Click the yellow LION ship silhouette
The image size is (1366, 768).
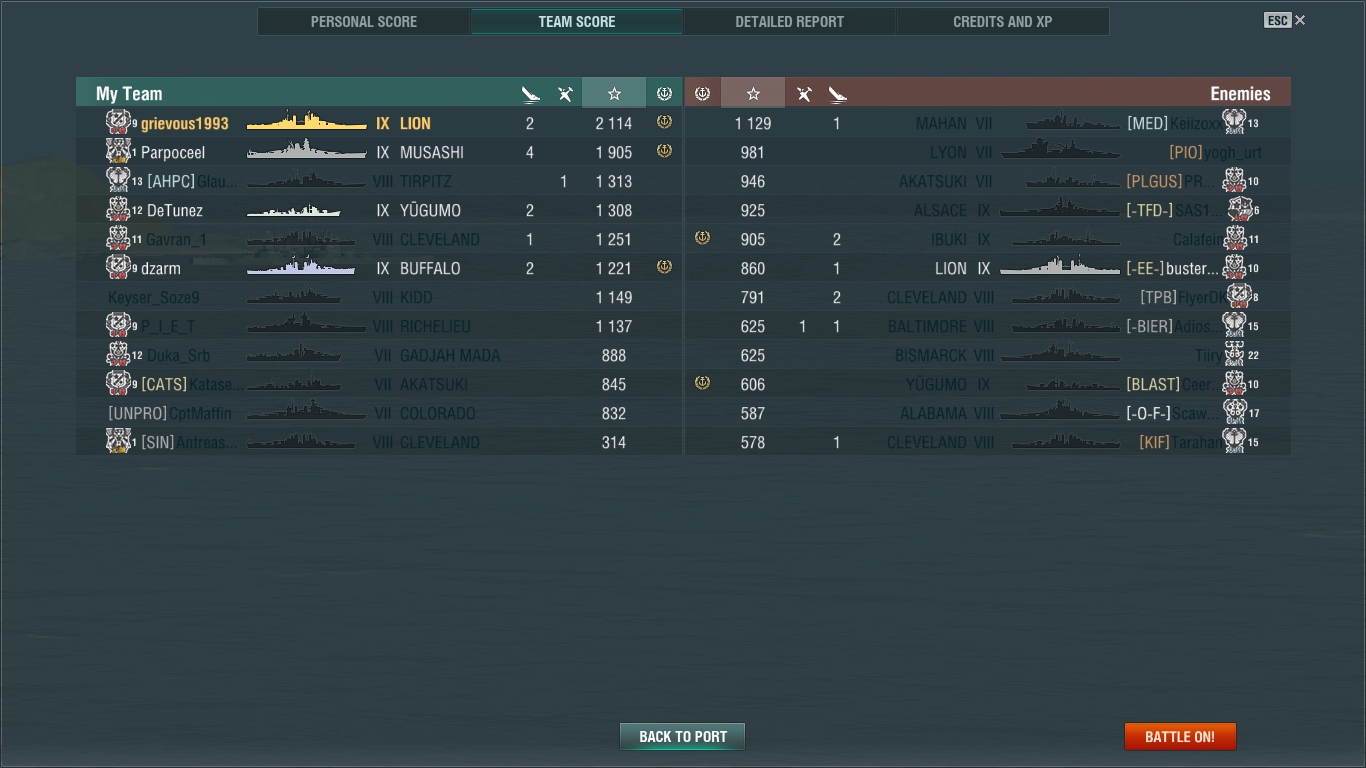coord(306,122)
